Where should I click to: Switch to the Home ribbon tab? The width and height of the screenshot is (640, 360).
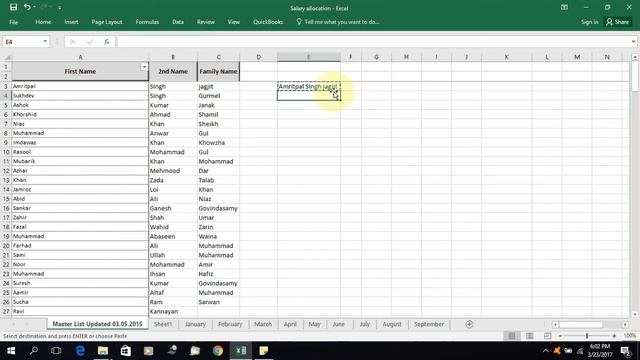click(43, 22)
